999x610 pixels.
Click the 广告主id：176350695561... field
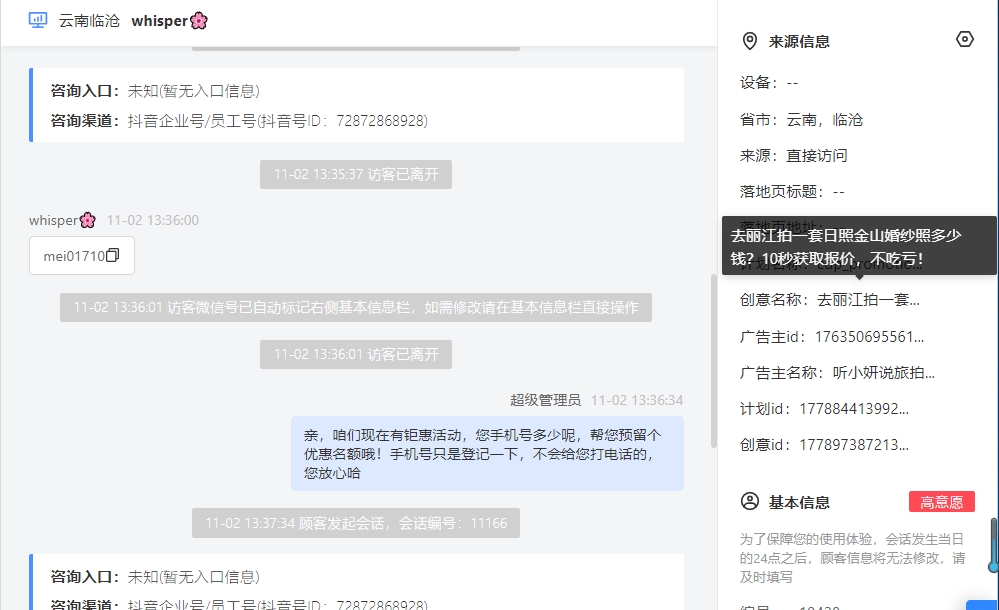pyautogui.click(x=831, y=337)
